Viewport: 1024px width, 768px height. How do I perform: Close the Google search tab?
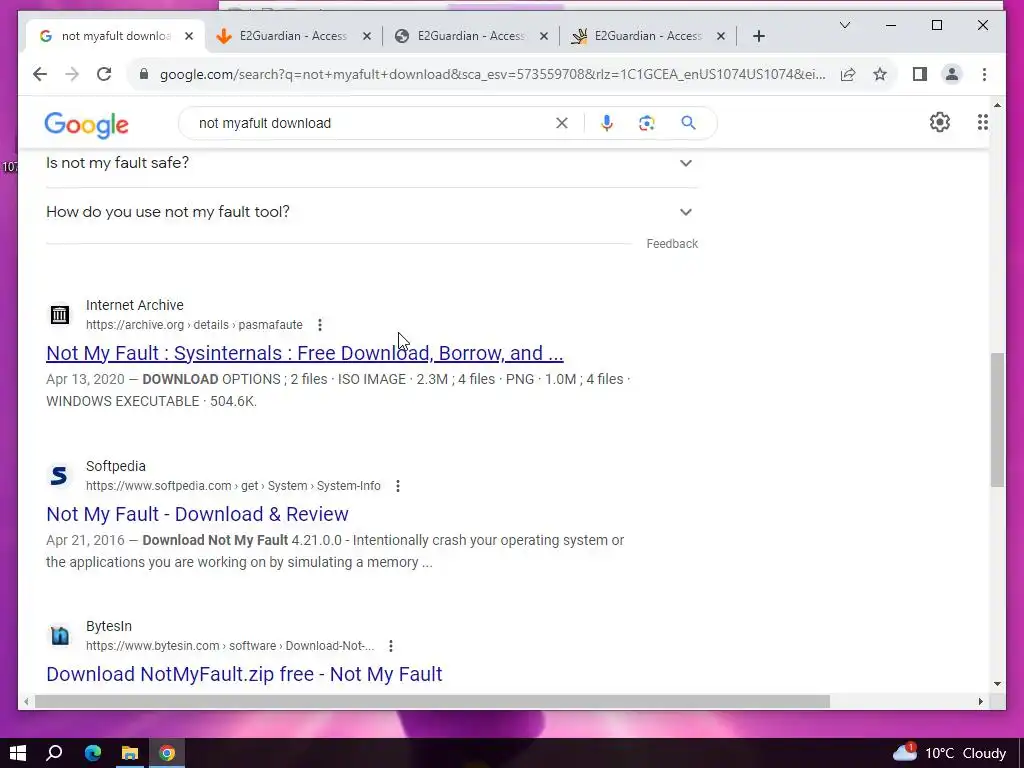coord(189,36)
